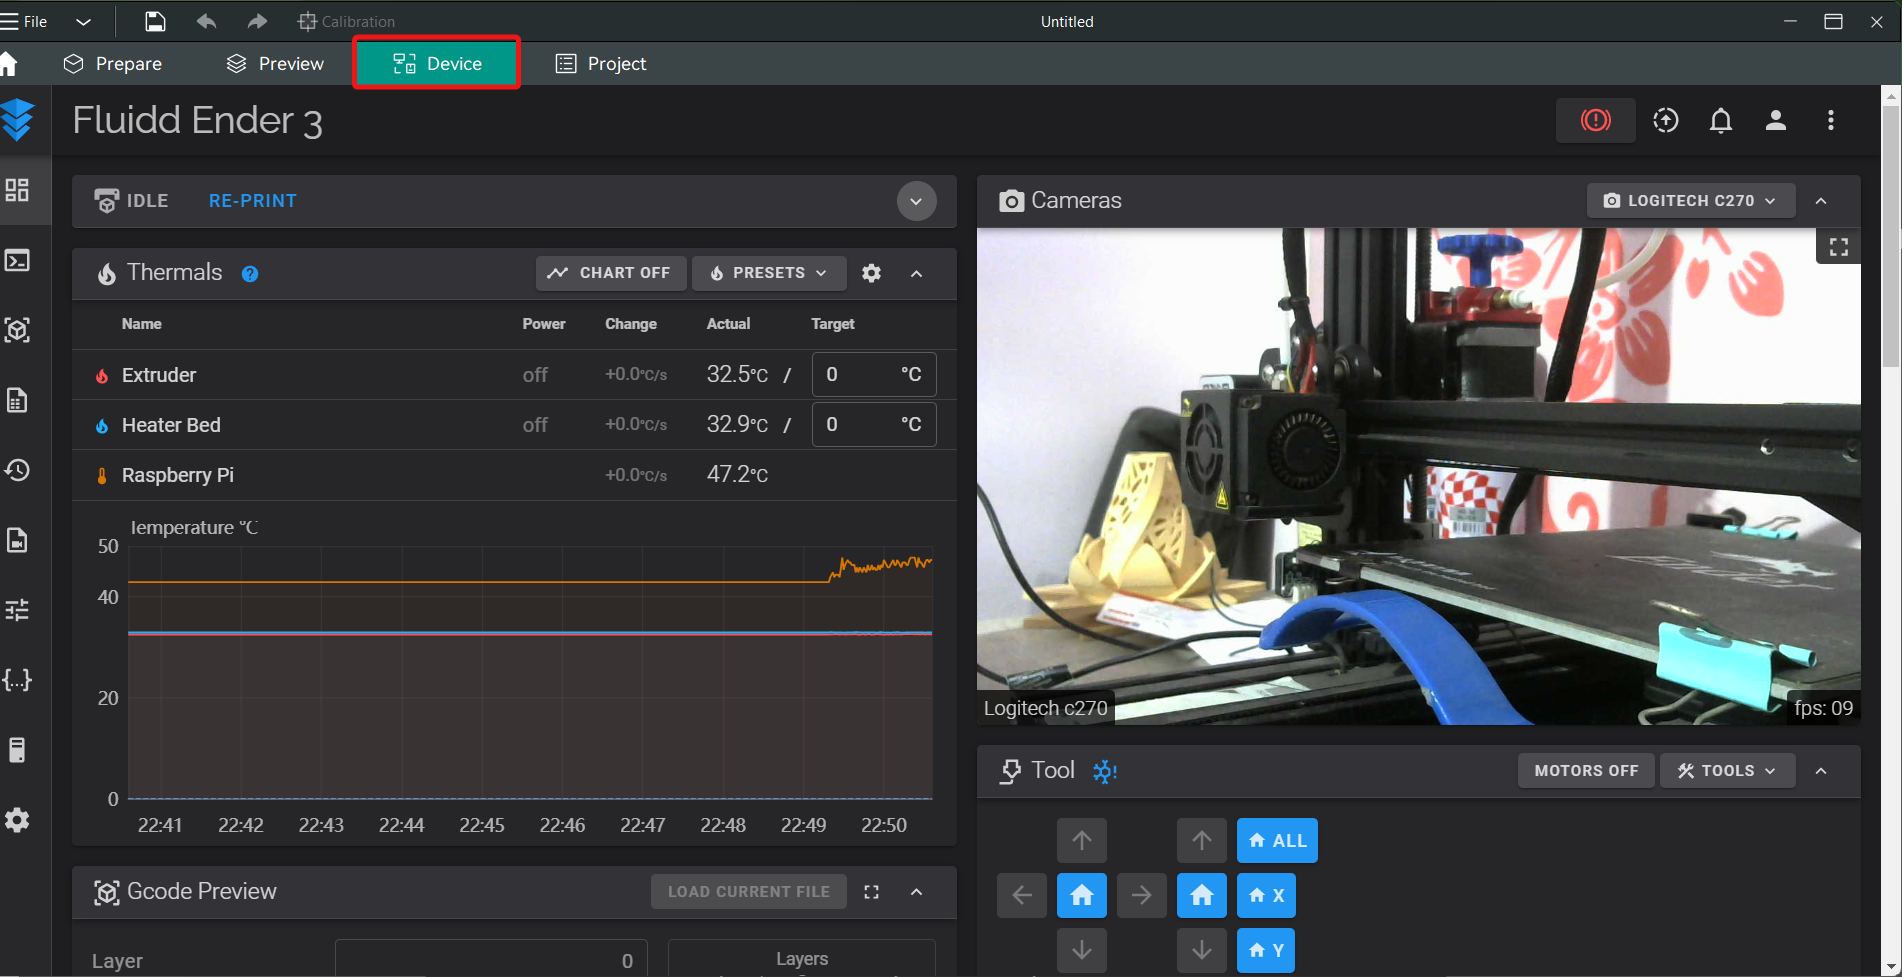Click the red emergency stop icon
1902x977 pixels.
pos(1595,120)
